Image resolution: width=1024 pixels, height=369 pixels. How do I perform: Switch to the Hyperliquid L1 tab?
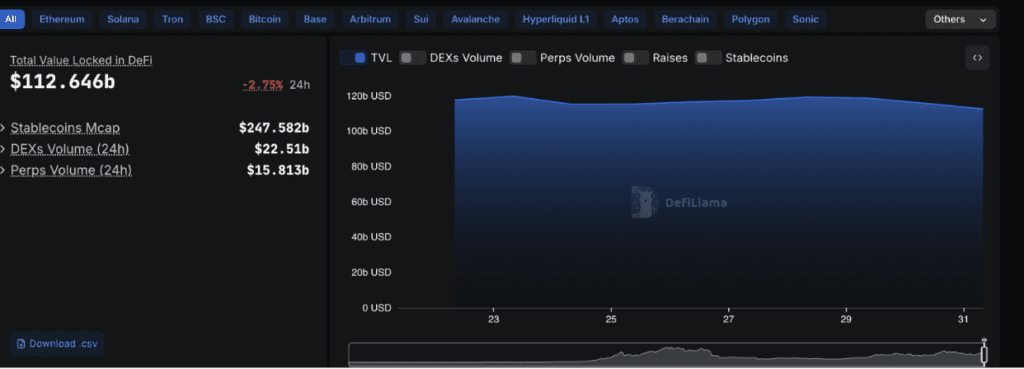coord(555,19)
